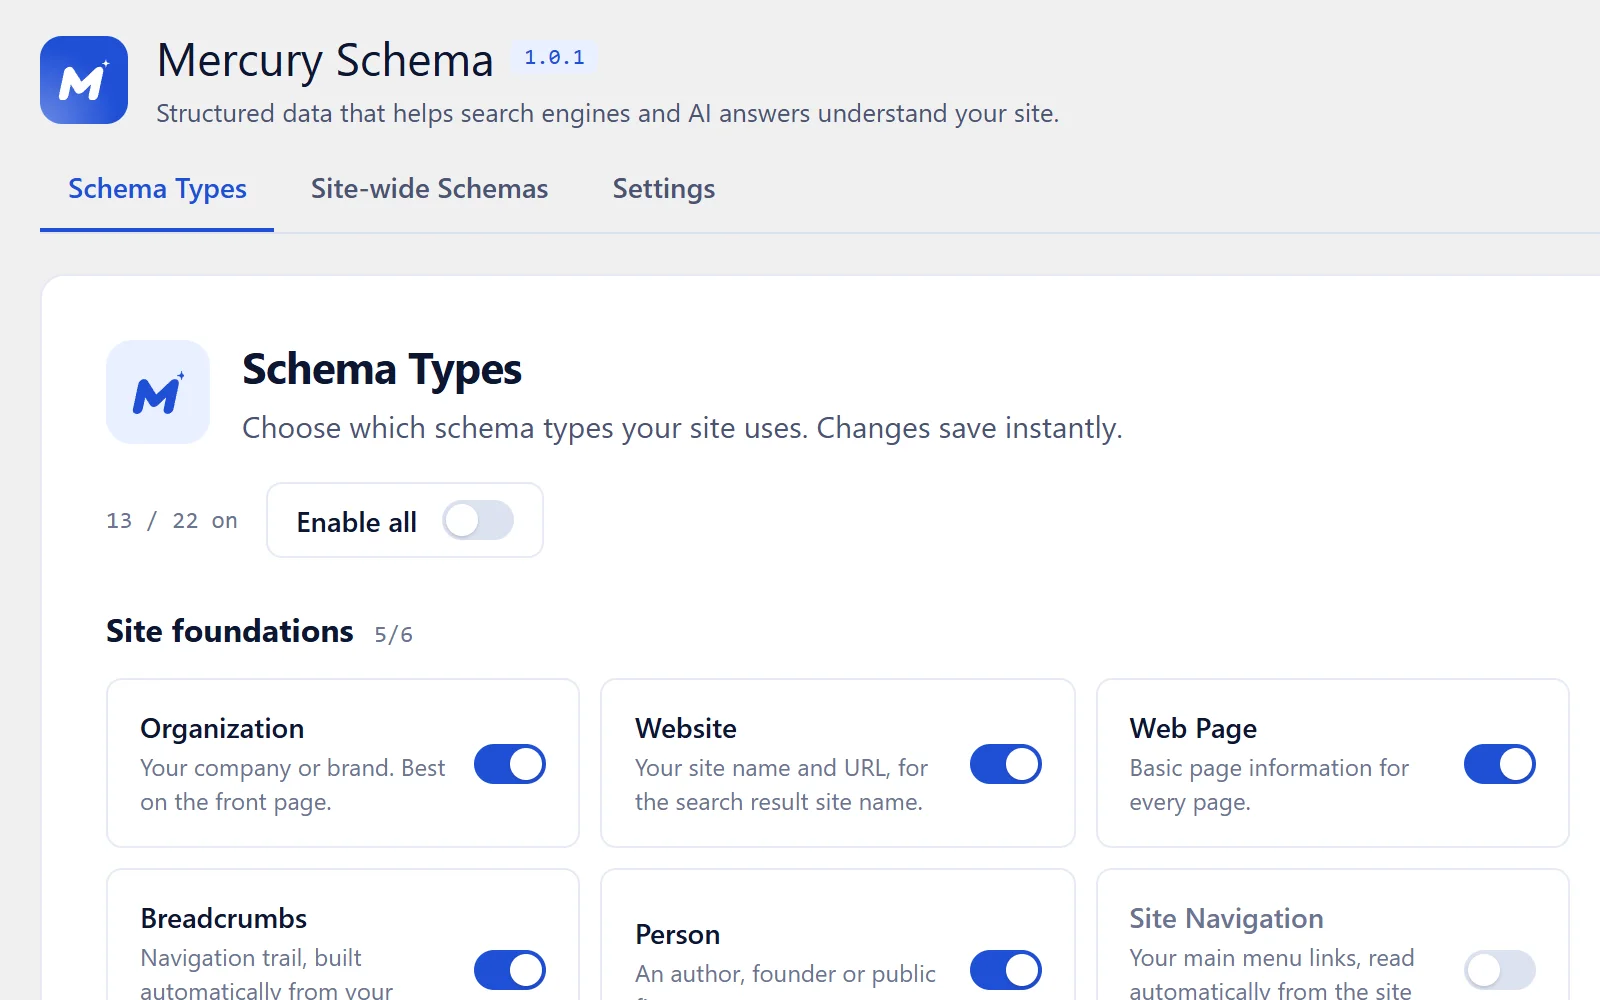Click the '5/6' count beside Site foundations

pyautogui.click(x=393, y=634)
